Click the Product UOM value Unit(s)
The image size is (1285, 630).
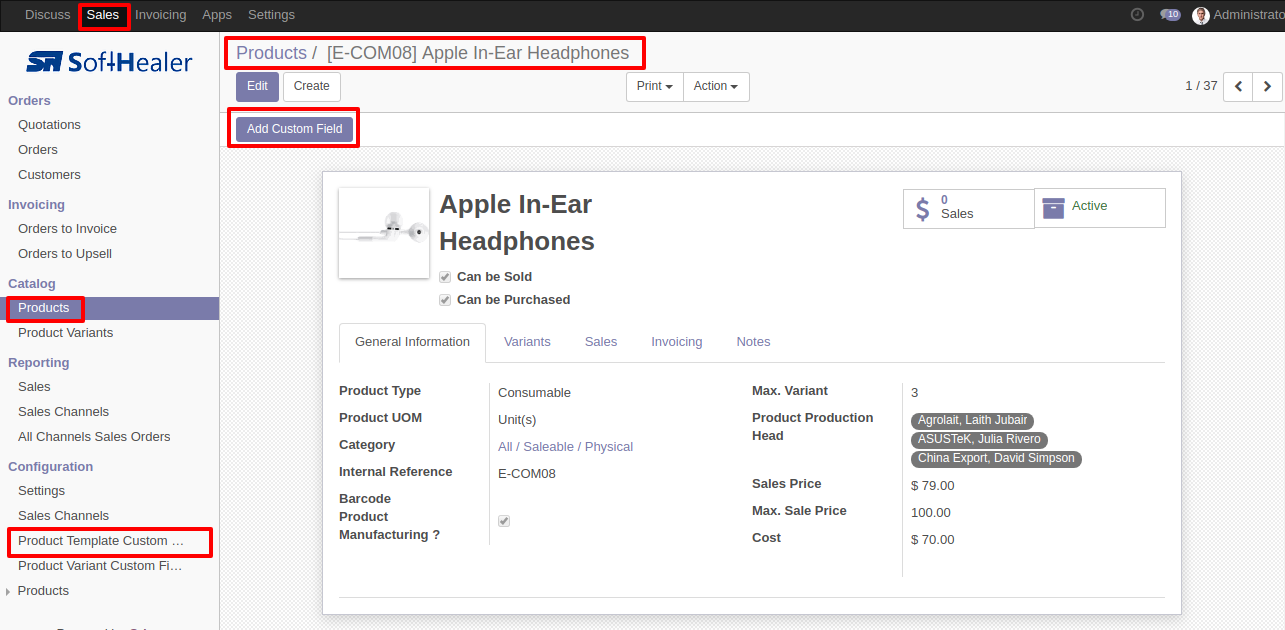click(x=517, y=420)
